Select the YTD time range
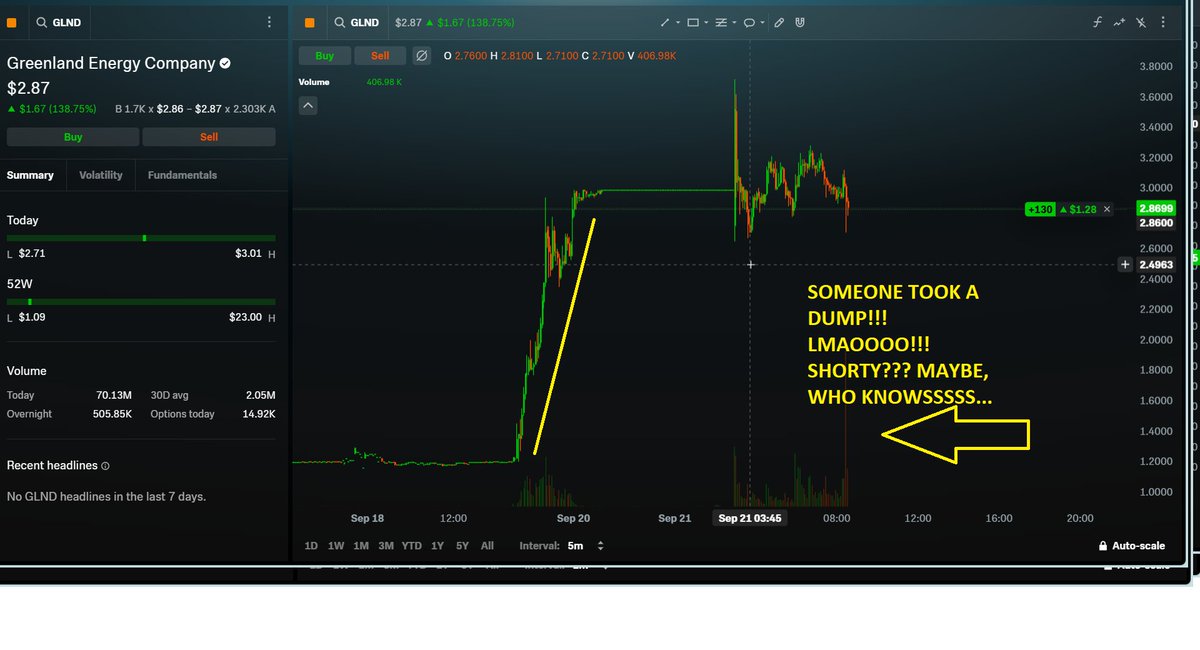 coord(412,546)
